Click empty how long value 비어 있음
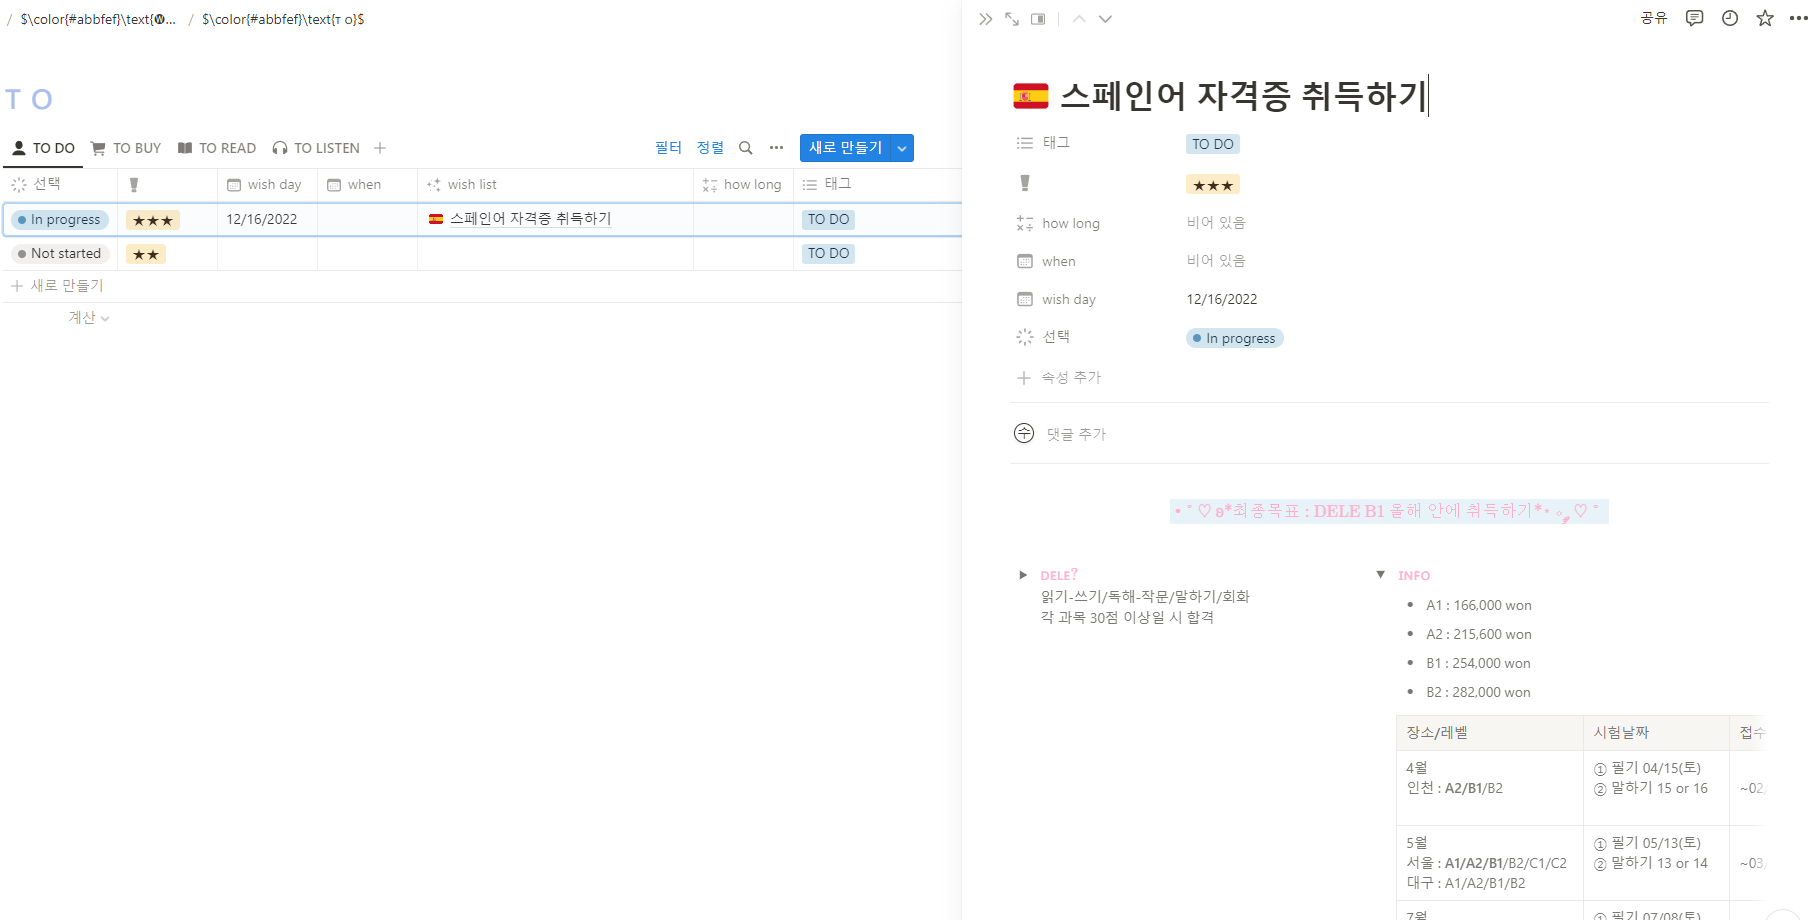 [x=1216, y=222]
